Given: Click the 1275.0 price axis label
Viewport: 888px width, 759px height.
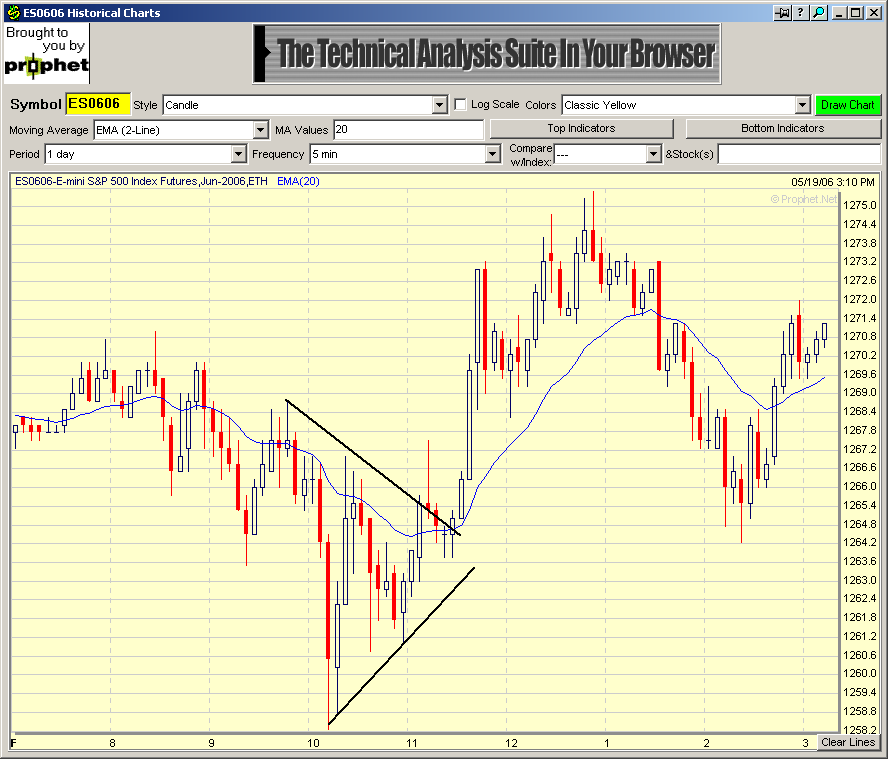Looking at the screenshot, I should [x=859, y=205].
